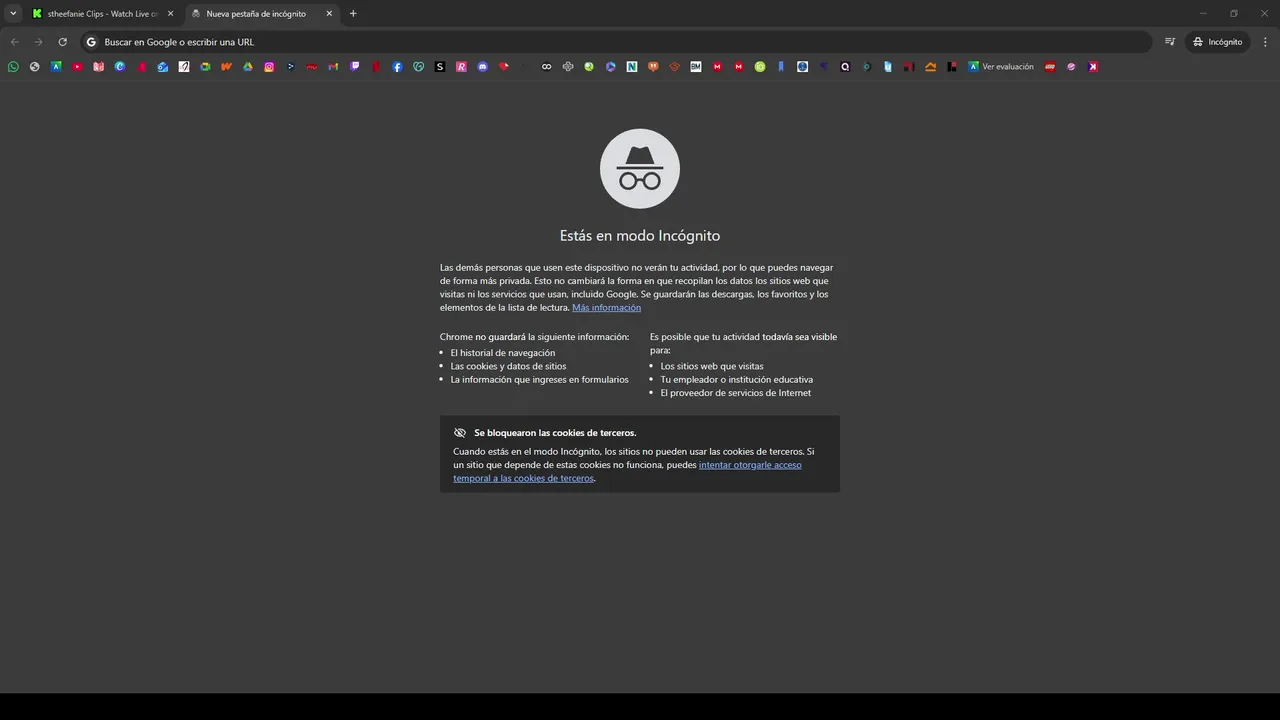1280x720 pixels.
Task: Expand the tab search dropdown
Action: 13,14
